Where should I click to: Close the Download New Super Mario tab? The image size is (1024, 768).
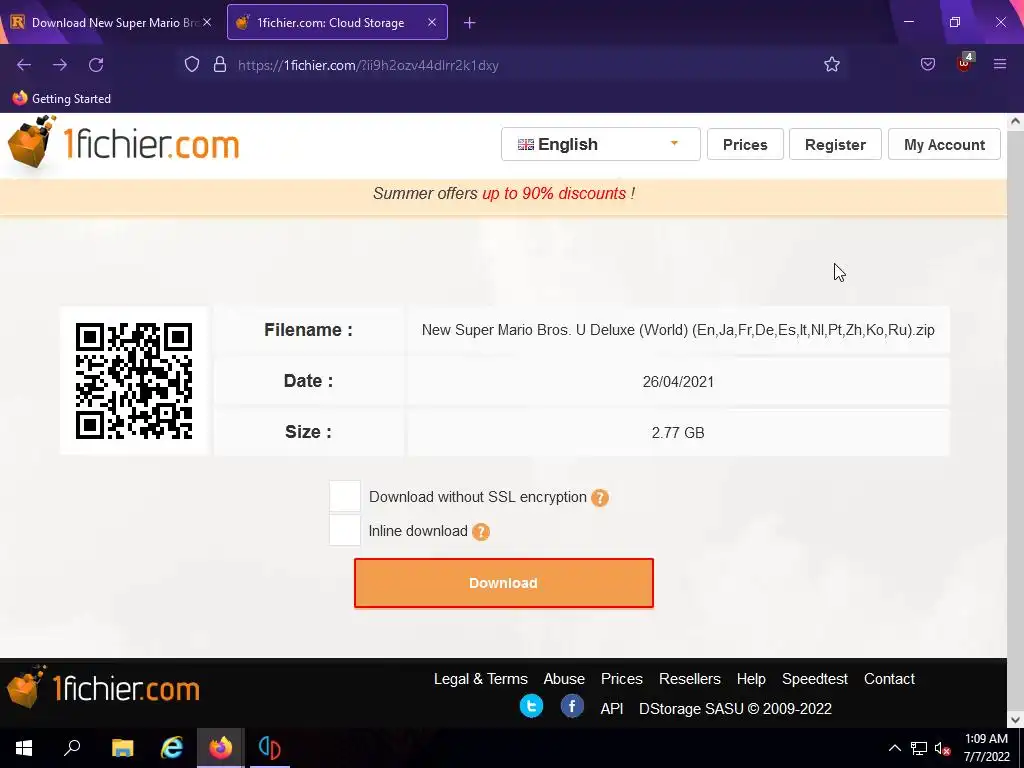[207, 22]
